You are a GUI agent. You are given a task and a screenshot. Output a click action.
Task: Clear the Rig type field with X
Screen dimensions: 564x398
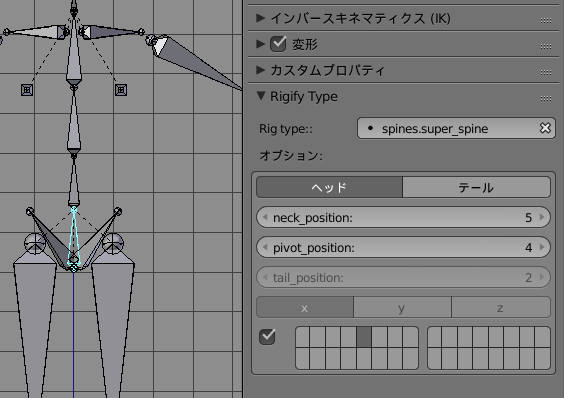[x=545, y=128]
